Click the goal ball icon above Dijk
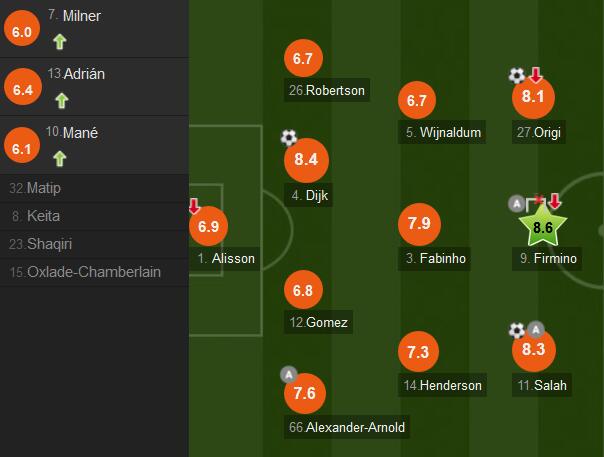 click(289, 138)
